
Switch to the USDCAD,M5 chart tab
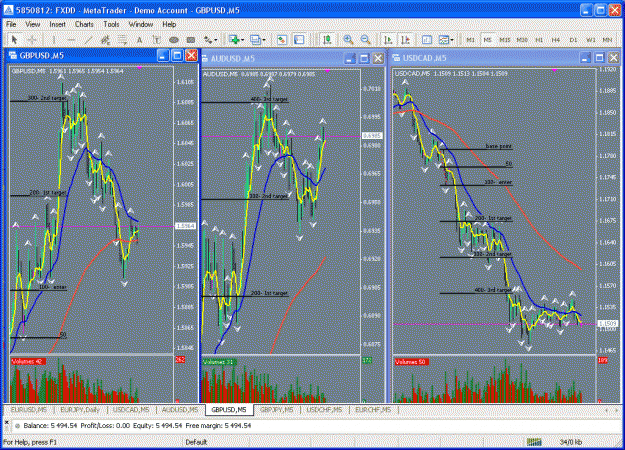(x=131, y=410)
